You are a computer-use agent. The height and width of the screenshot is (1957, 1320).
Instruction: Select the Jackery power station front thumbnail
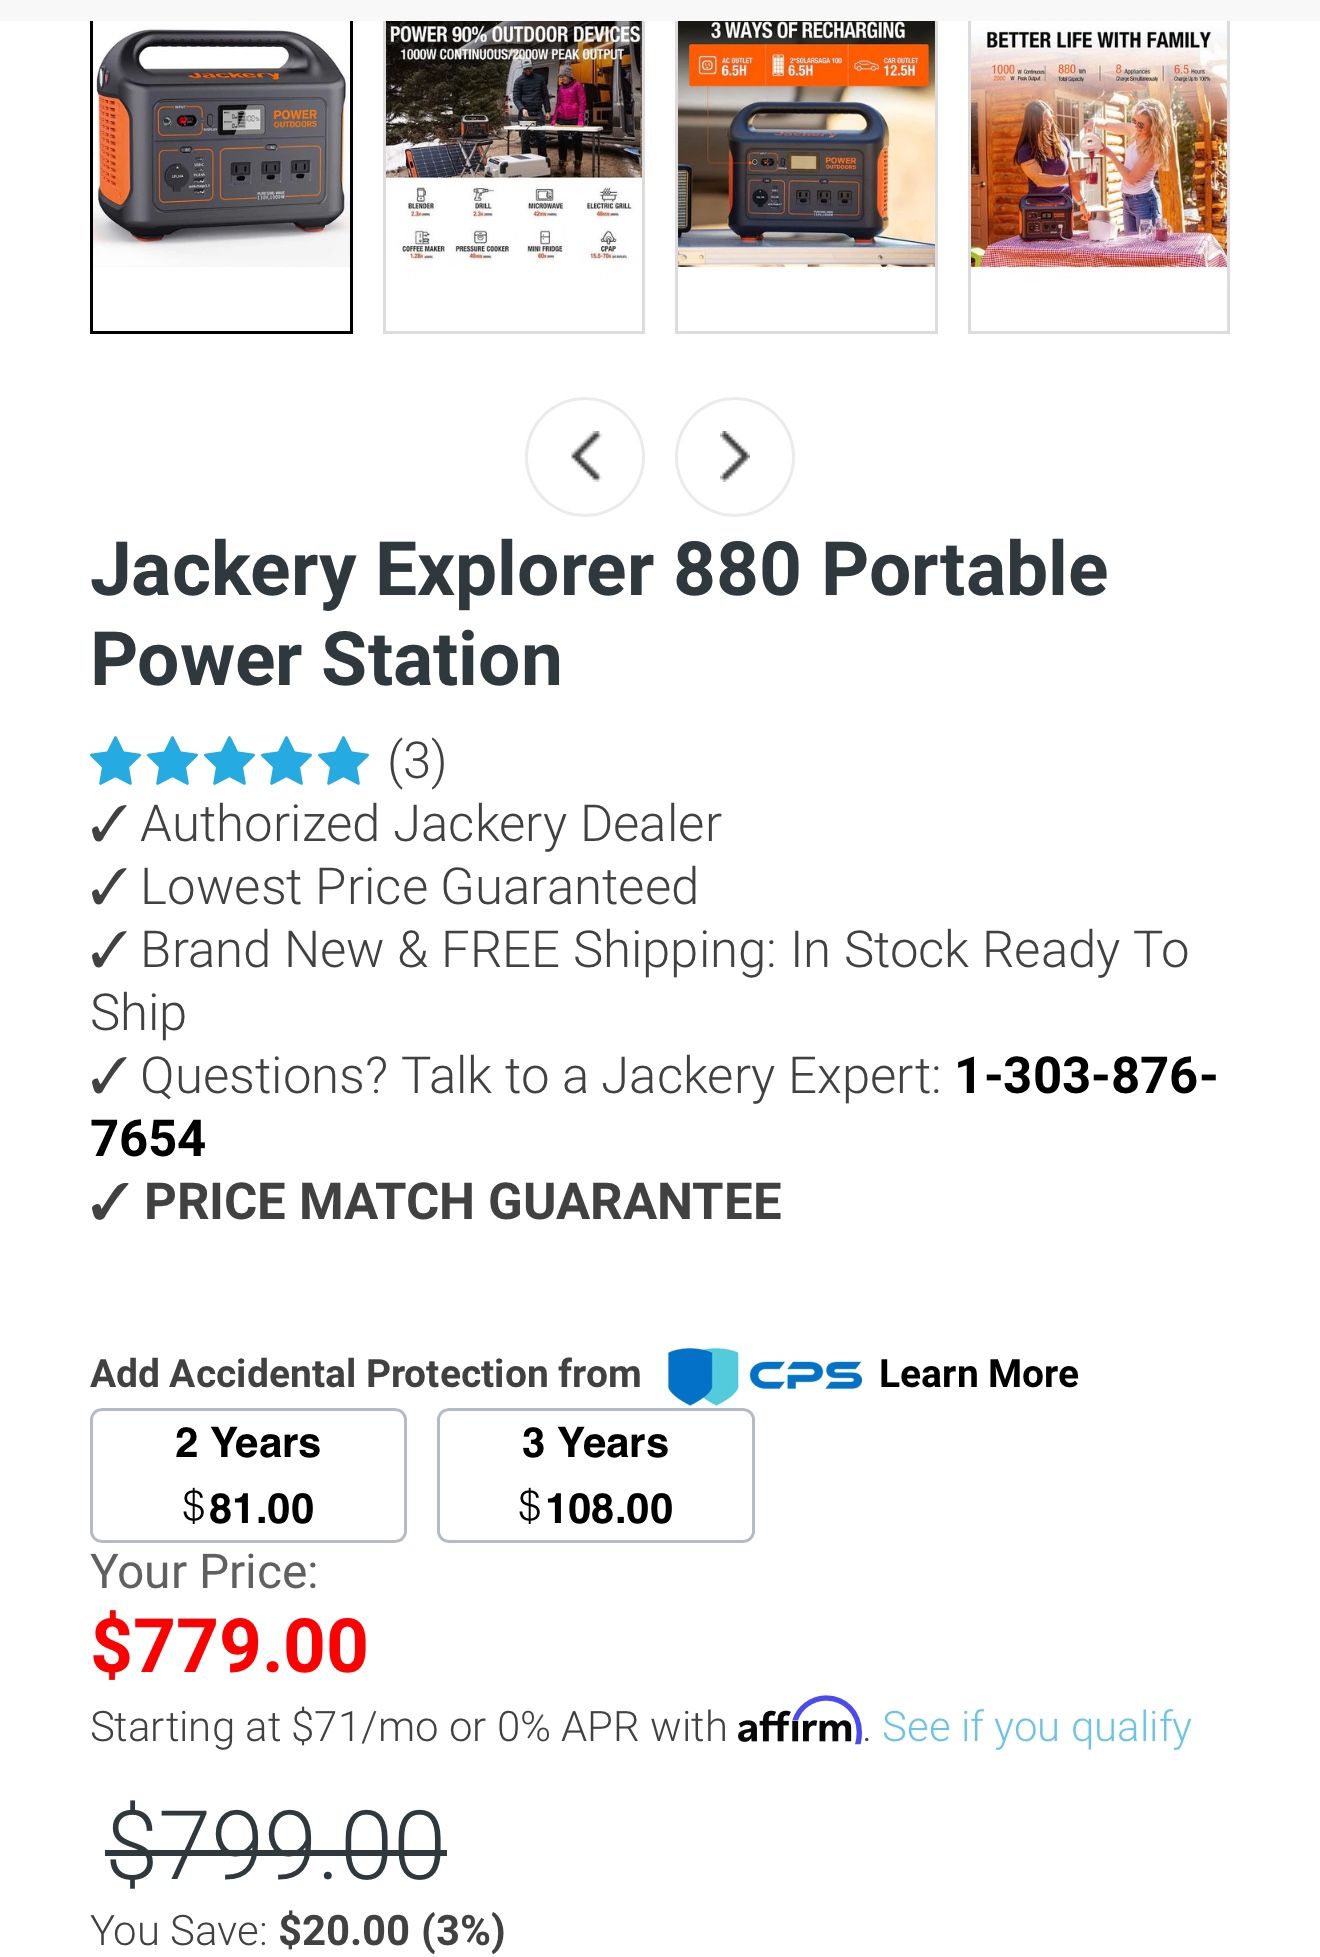tap(221, 175)
